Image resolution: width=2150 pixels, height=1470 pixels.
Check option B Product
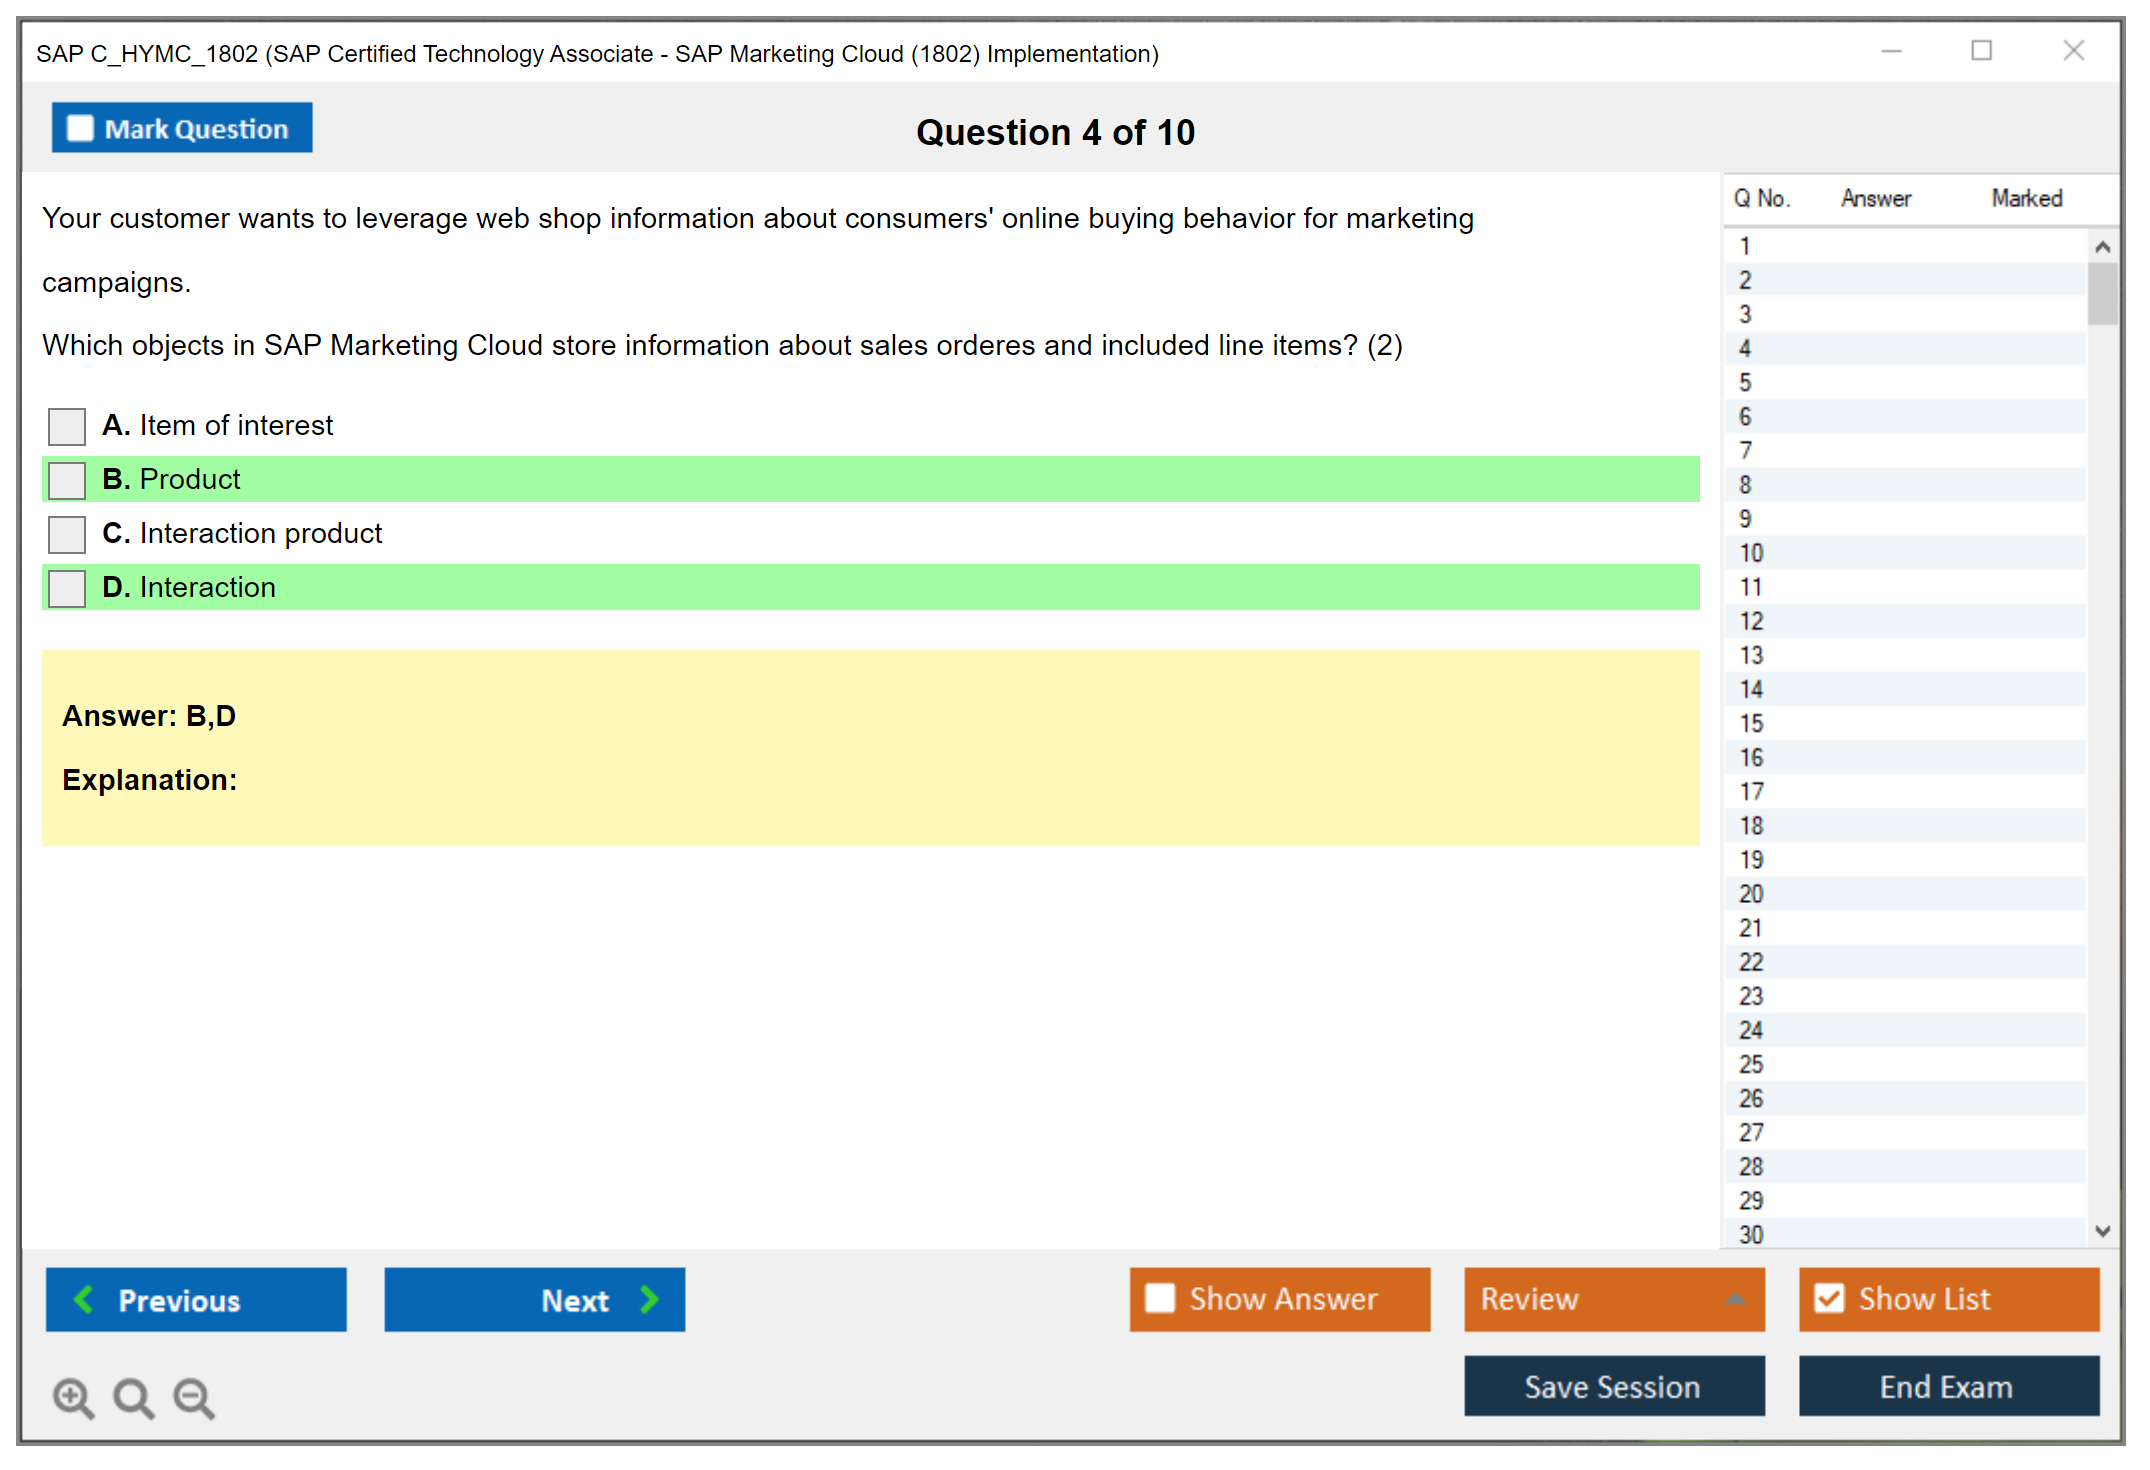click(67, 480)
